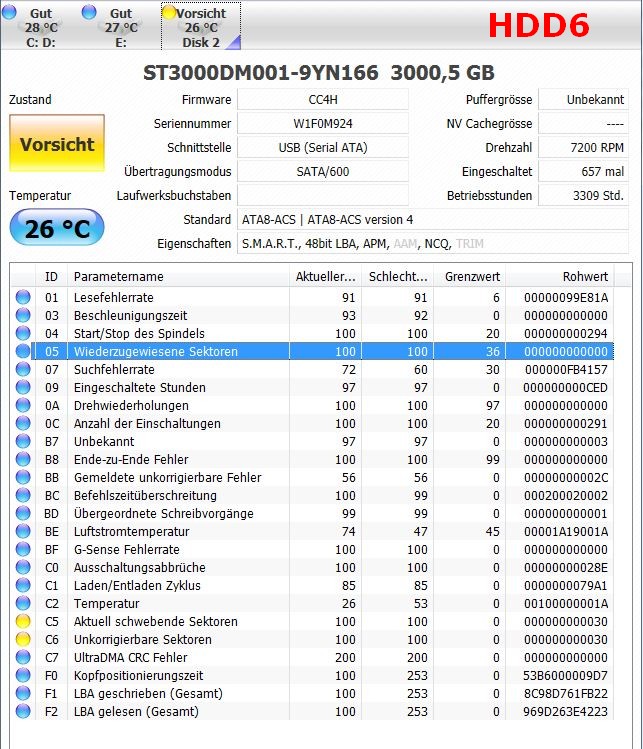The width and height of the screenshot is (643, 749).
Task: Select the Kopfpositionierungszeit parameter name
Action: pos(139,676)
